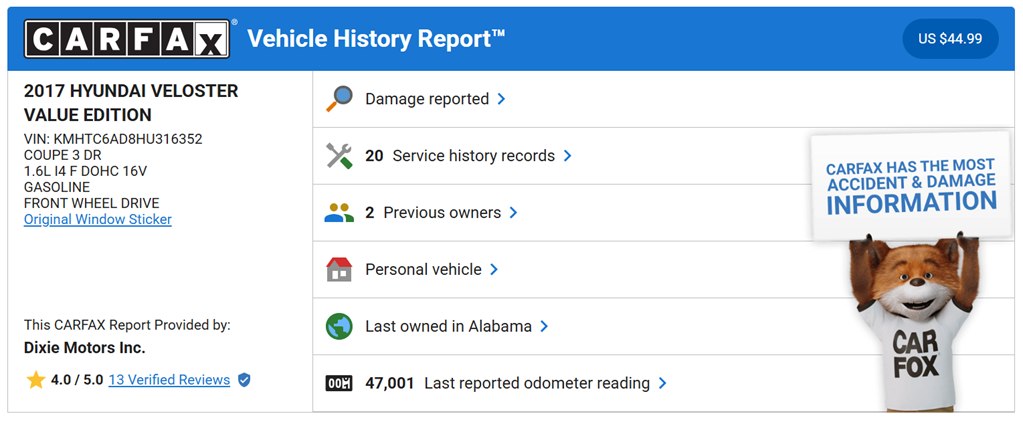Click the odometer reading icon

pos(339,383)
